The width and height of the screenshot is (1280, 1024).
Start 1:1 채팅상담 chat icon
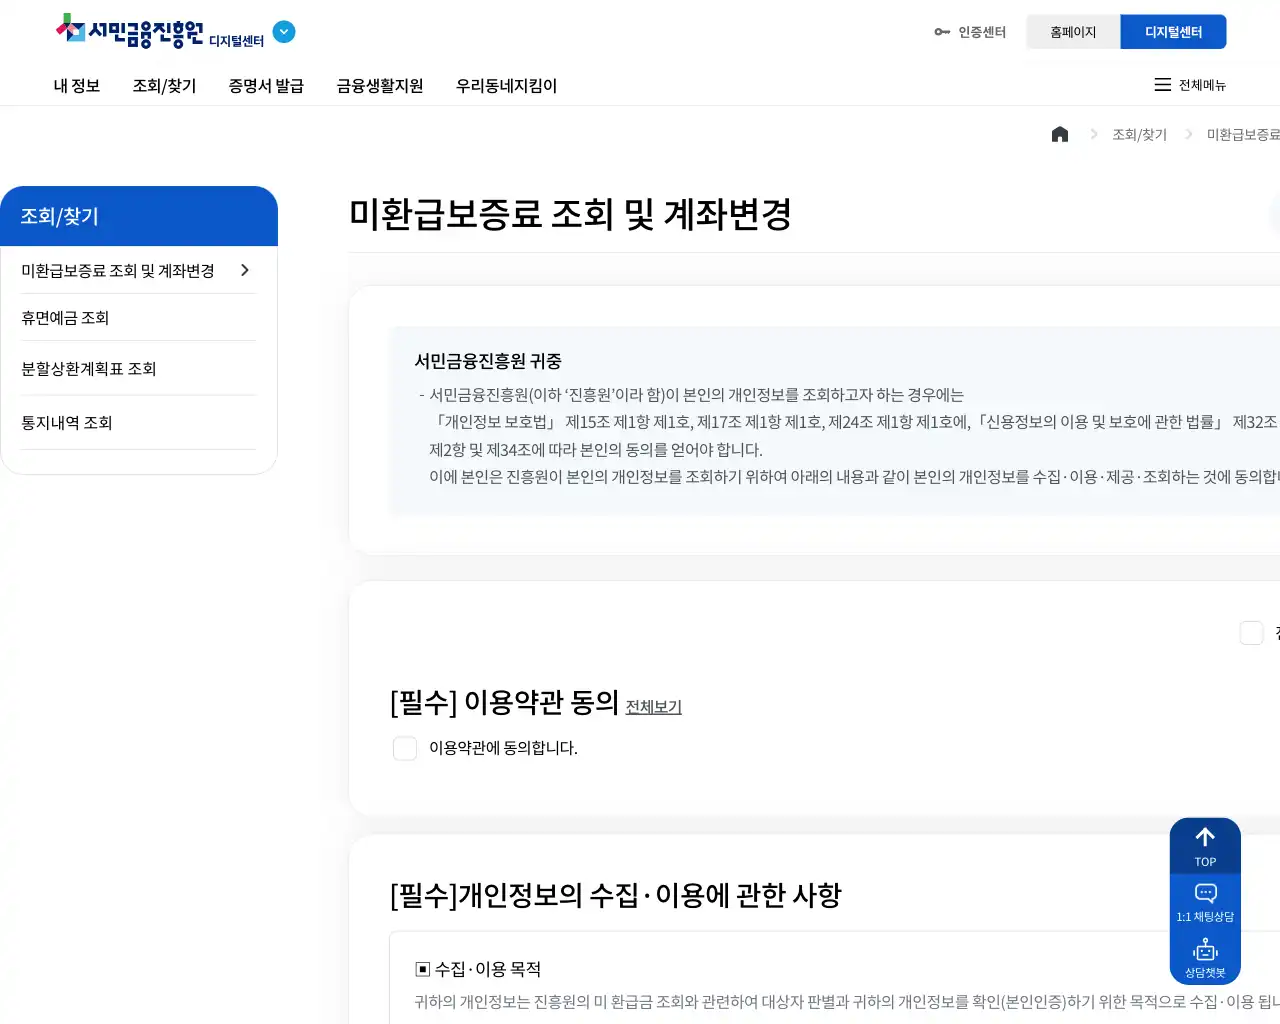pyautogui.click(x=1205, y=901)
